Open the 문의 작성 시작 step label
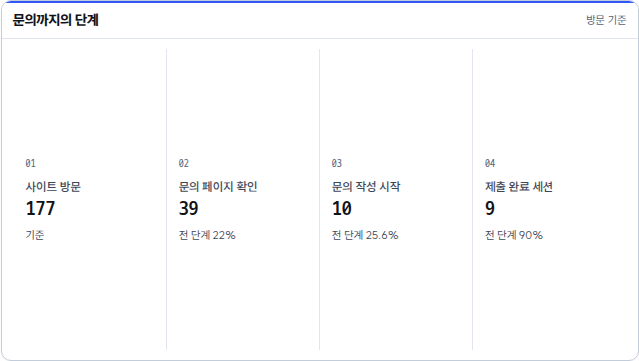639x361 pixels. [366, 187]
